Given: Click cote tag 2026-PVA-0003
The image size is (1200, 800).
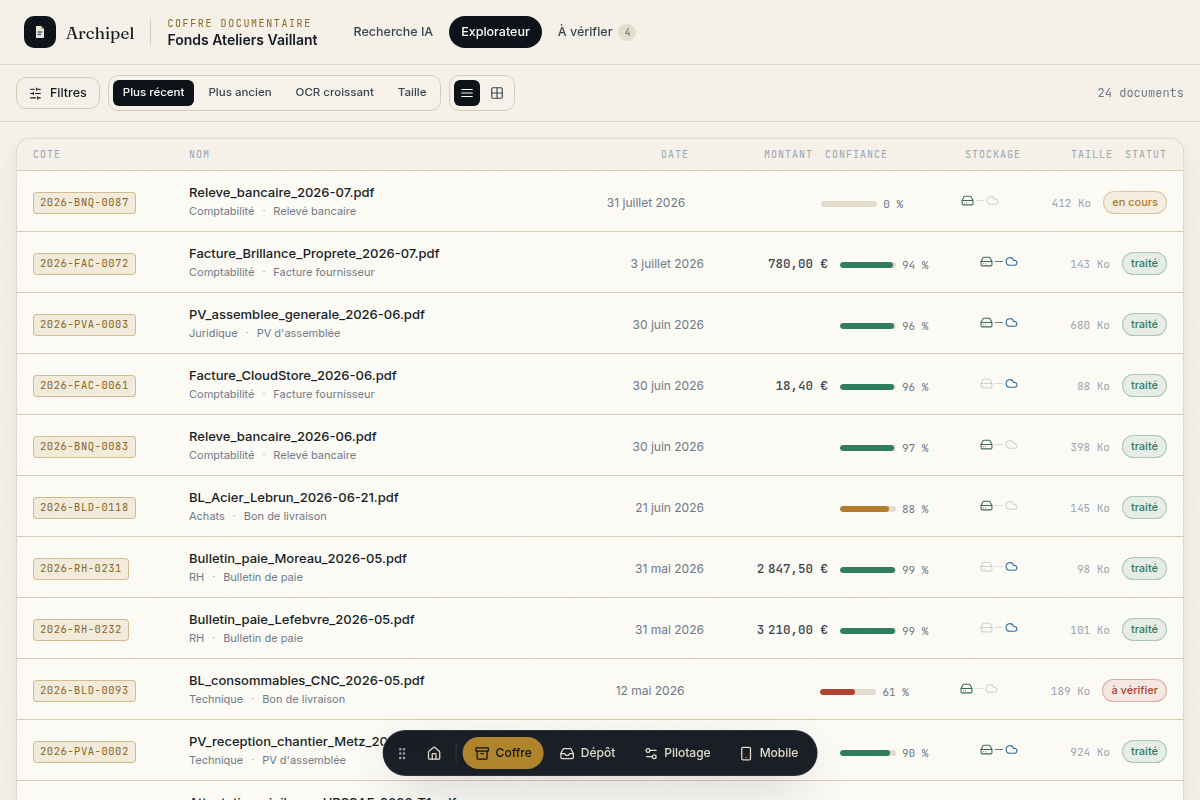Looking at the screenshot, I should tap(84, 325).
